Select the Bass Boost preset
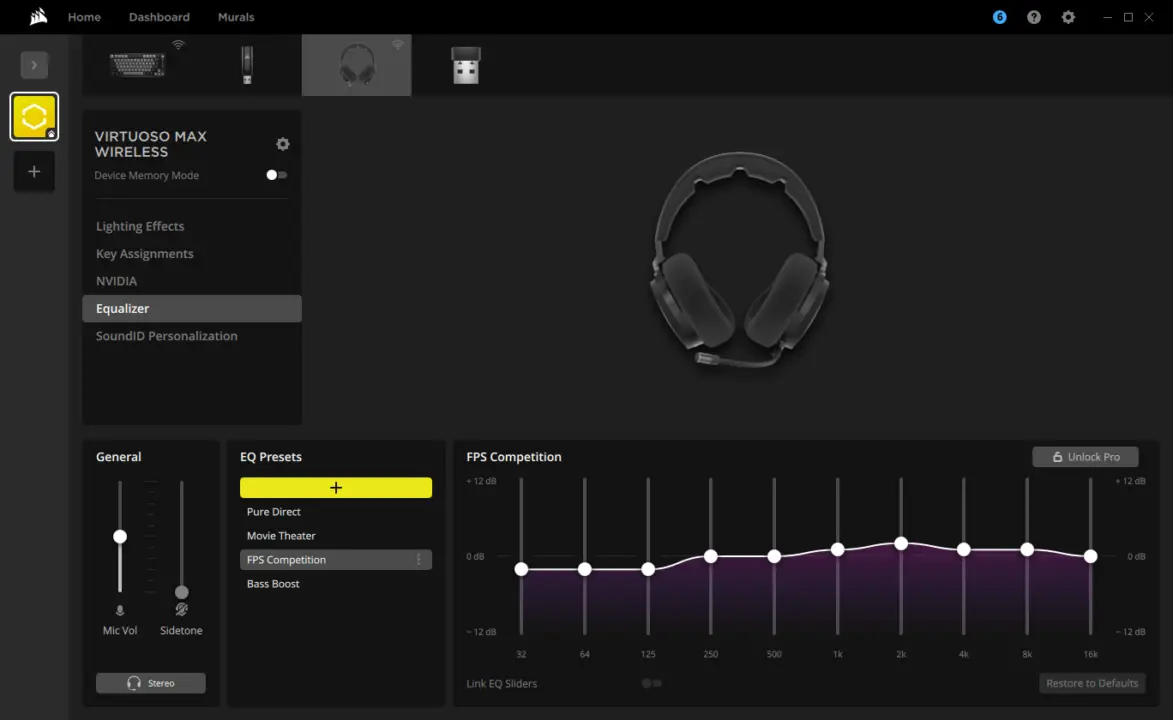Image resolution: width=1173 pixels, height=720 pixels. 273,584
